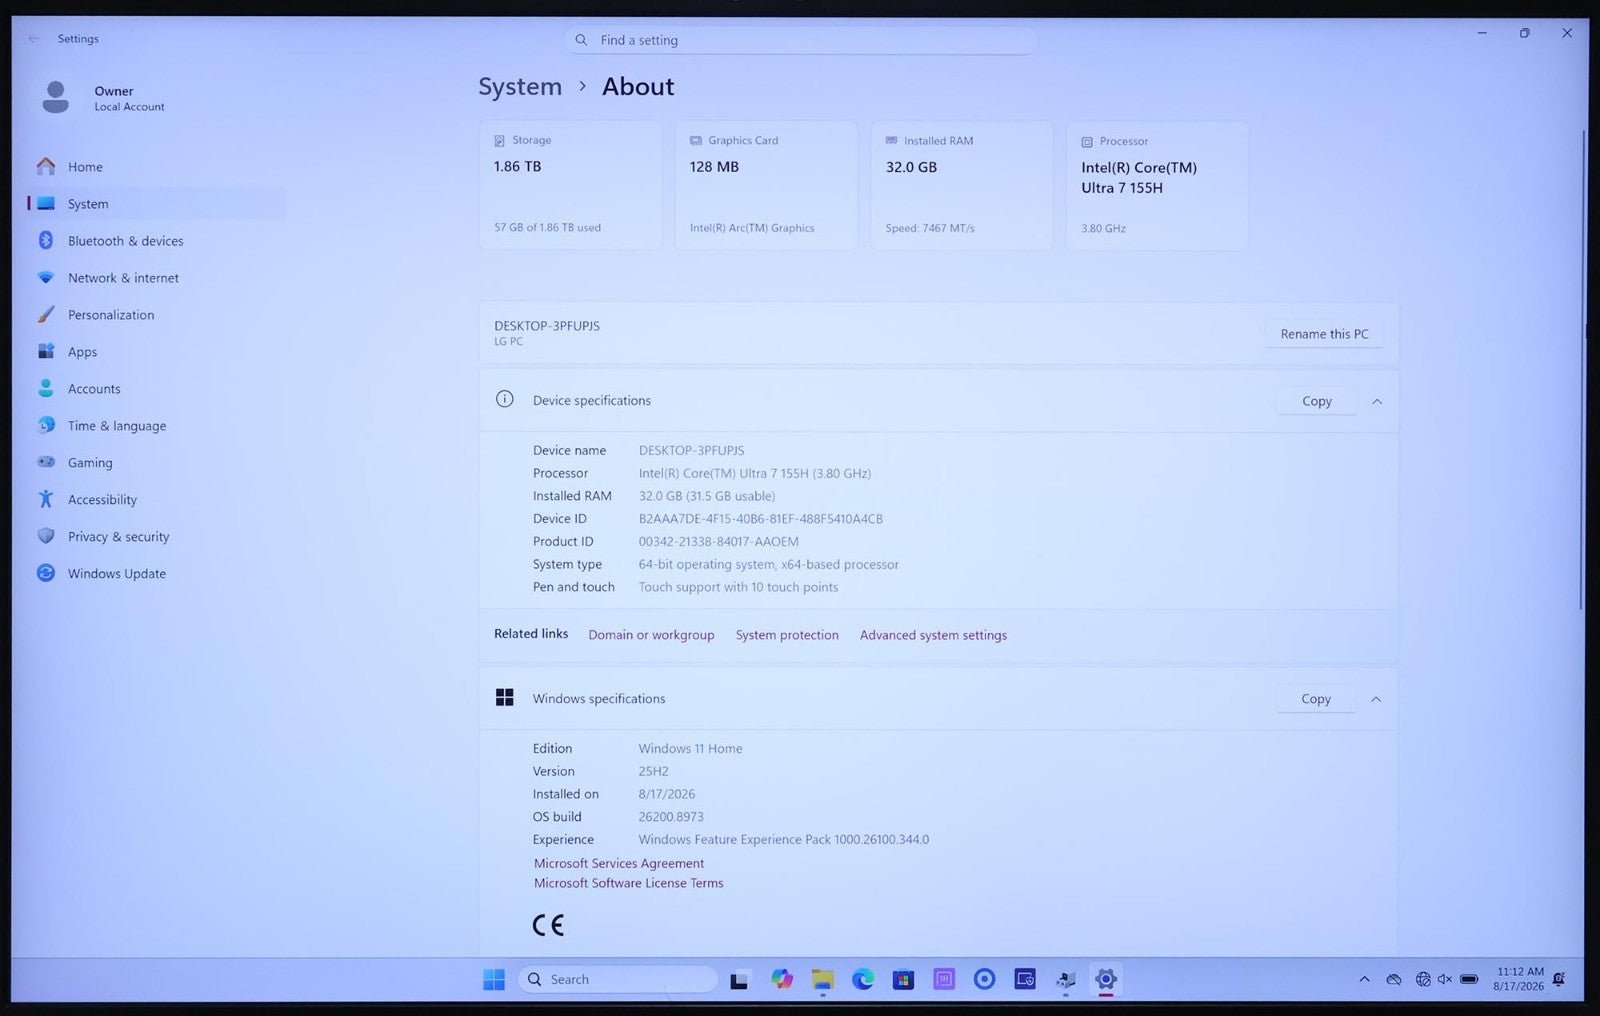Click the Windows logo beside Windows specifications
1600x1016 pixels.
click(x=505, y=698)
